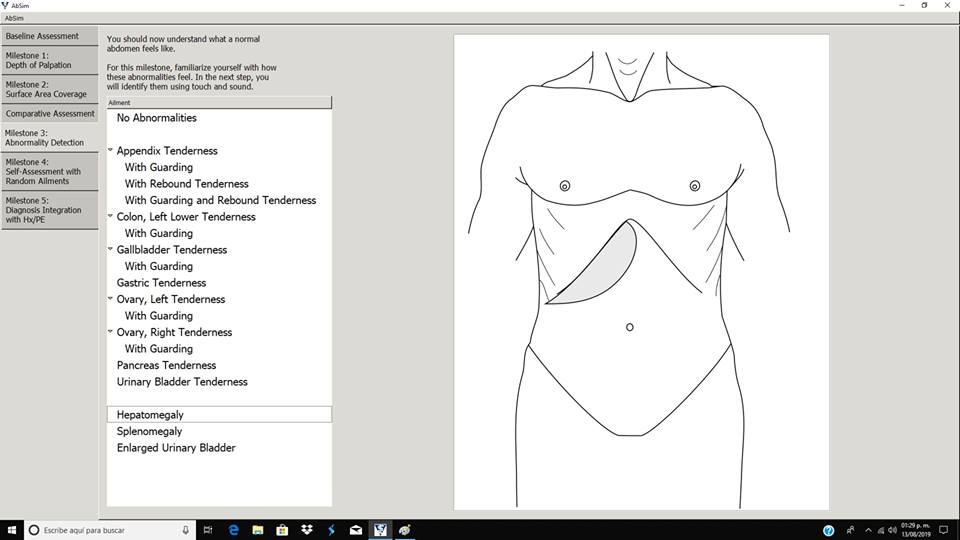Click the Windows search box
The width and height of the screenshot is (960, 540).
(110, 530)
